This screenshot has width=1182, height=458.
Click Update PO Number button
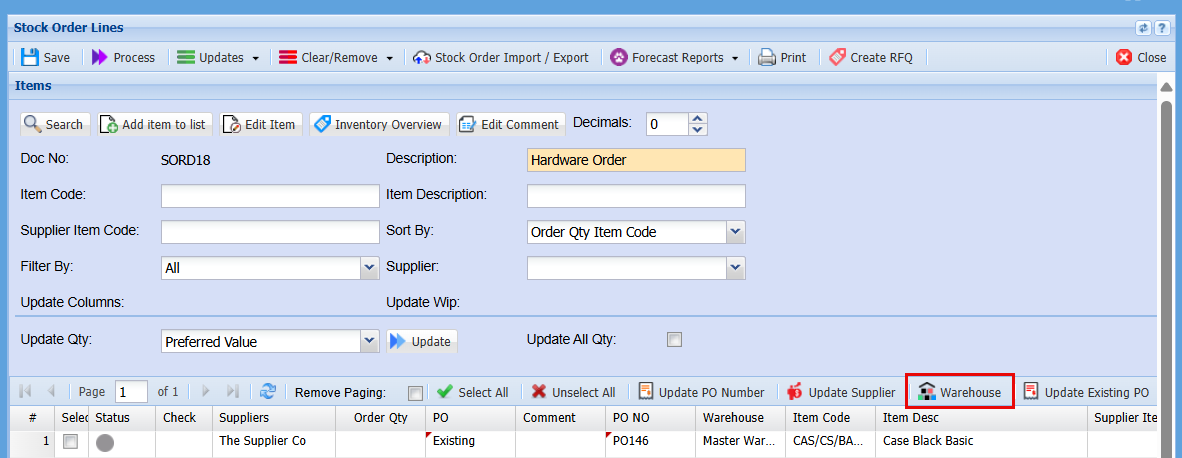click(702, 392)
